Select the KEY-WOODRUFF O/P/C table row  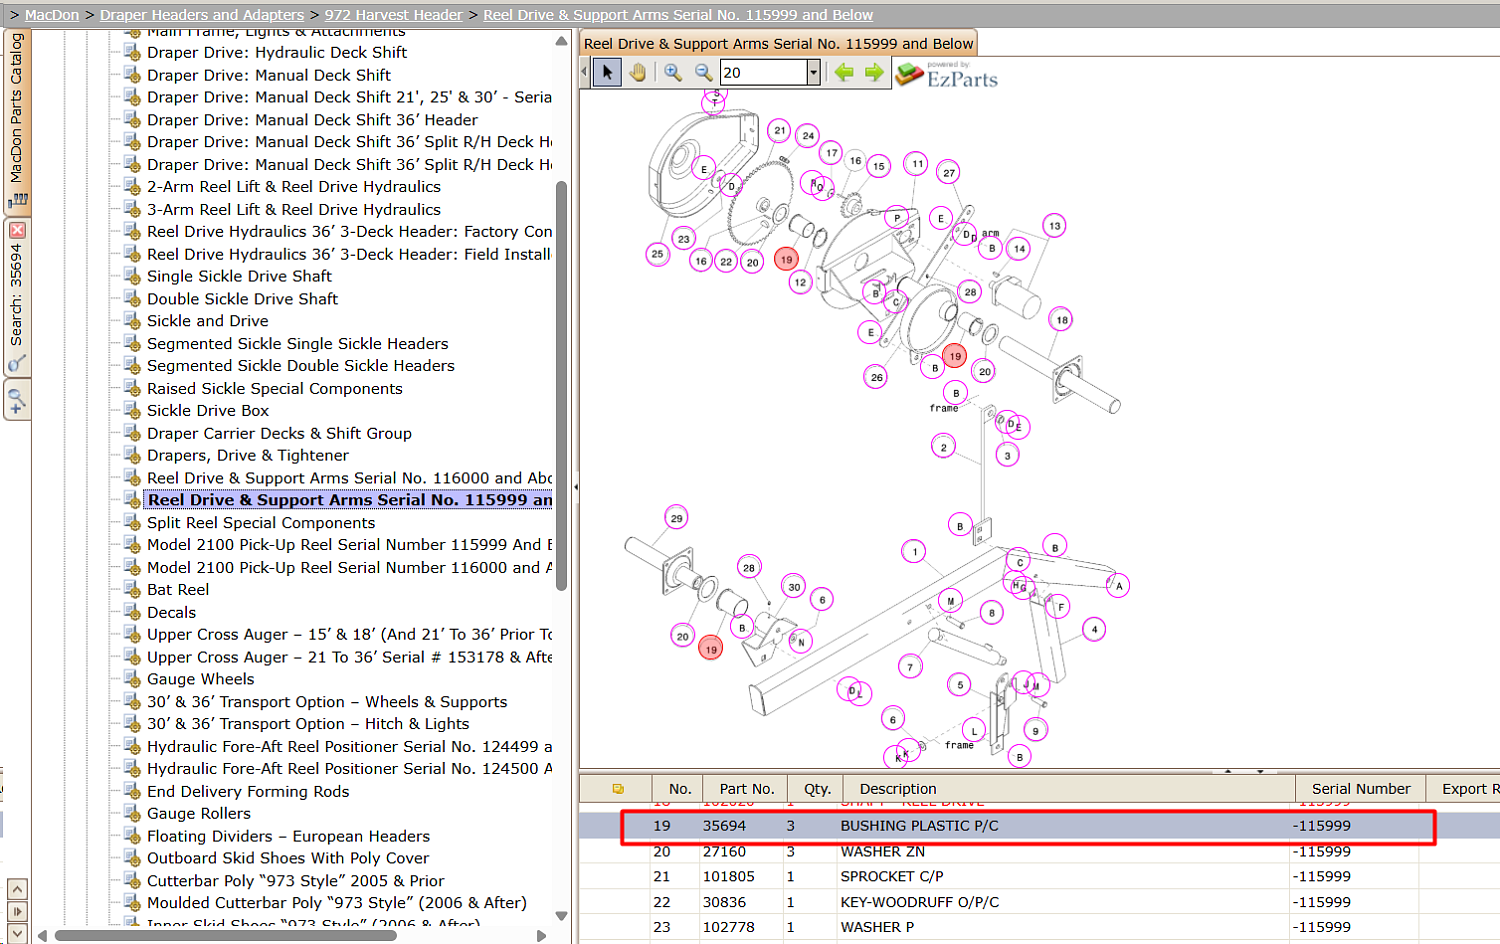pyautogui.click(x=1039, y=902)
